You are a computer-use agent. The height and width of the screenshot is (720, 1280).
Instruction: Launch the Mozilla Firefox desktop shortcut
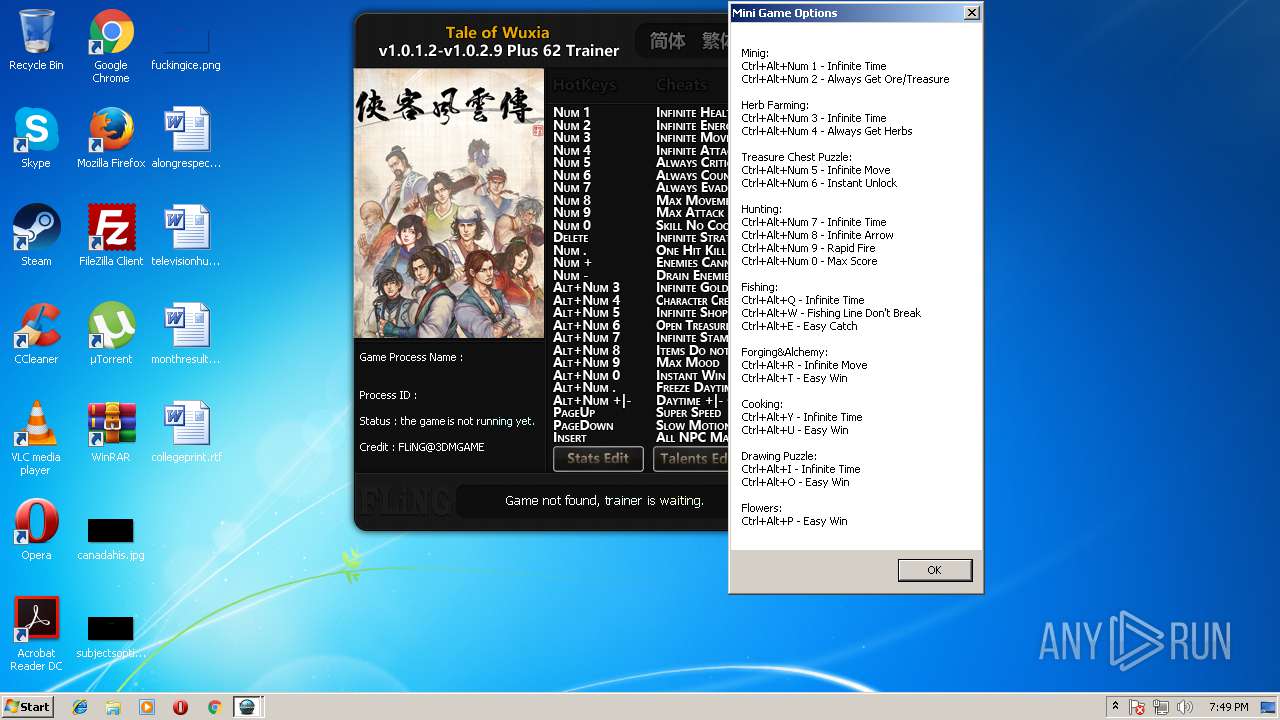click(x=111, y=138)
